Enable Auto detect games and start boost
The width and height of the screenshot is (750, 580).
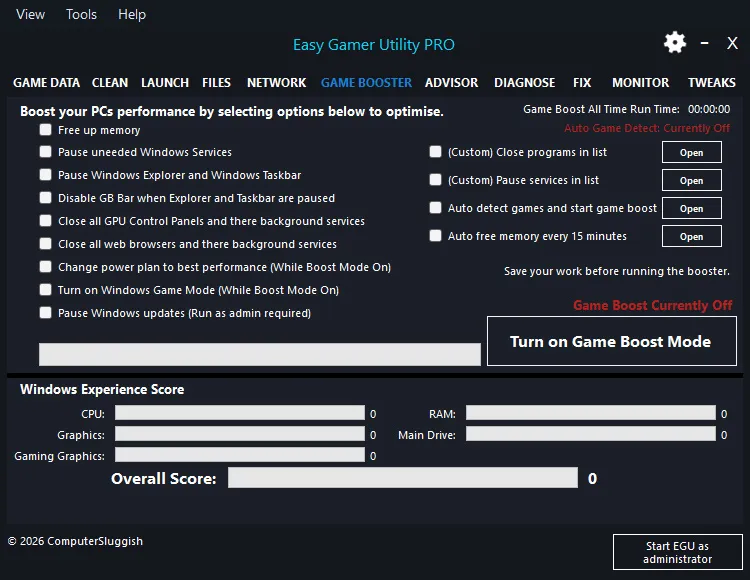[x=435, y=208]
